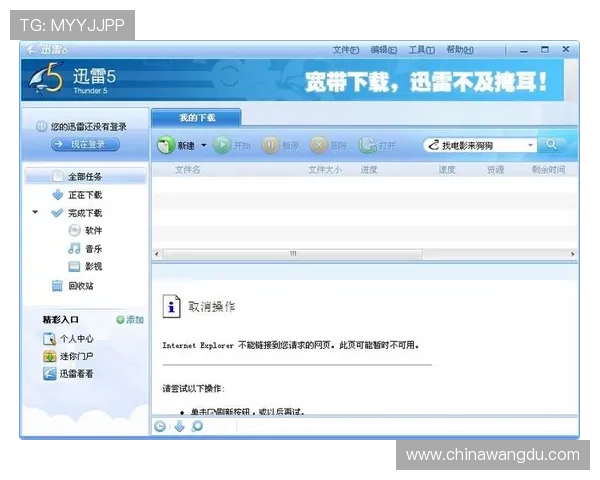Click the 速度 column header
Image resolution: width=600 pixels, height=480 pixels.
(447, 170)
